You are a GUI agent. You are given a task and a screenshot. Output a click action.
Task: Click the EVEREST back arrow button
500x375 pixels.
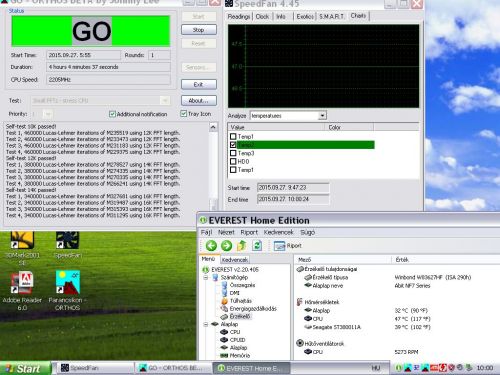tap(211, 246)
